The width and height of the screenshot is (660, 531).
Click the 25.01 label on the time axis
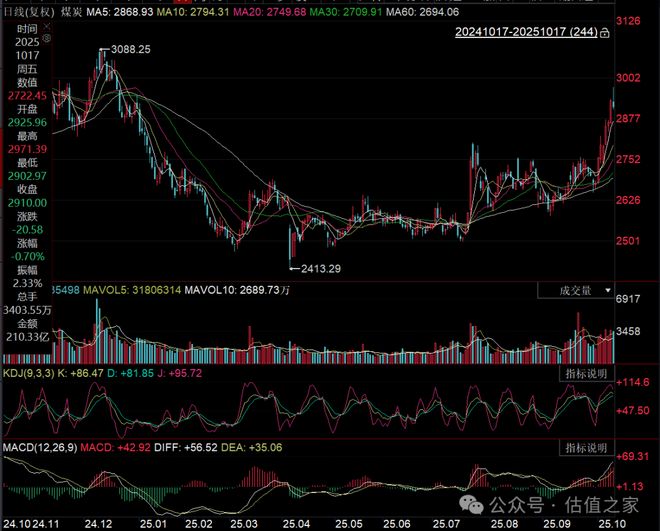pyautogui.click(x=153, y=523)
